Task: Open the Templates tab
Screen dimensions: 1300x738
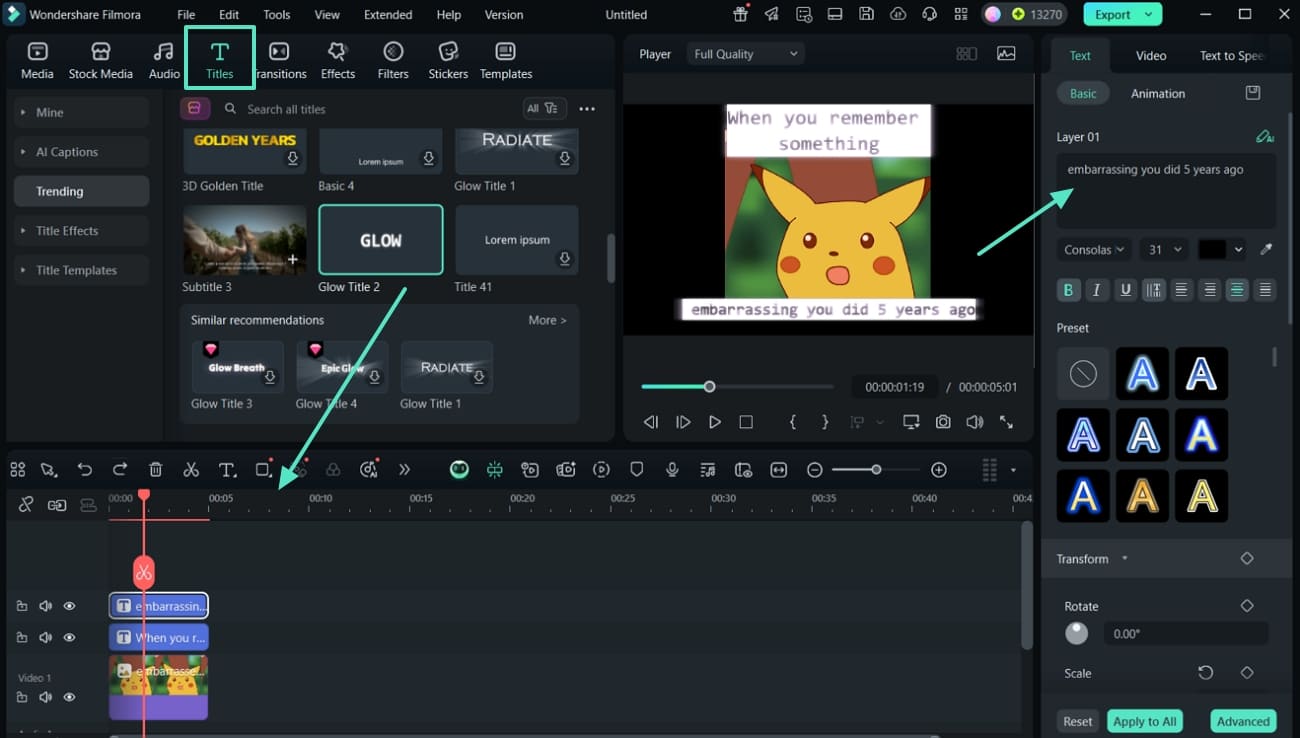Action: [506, 61]
